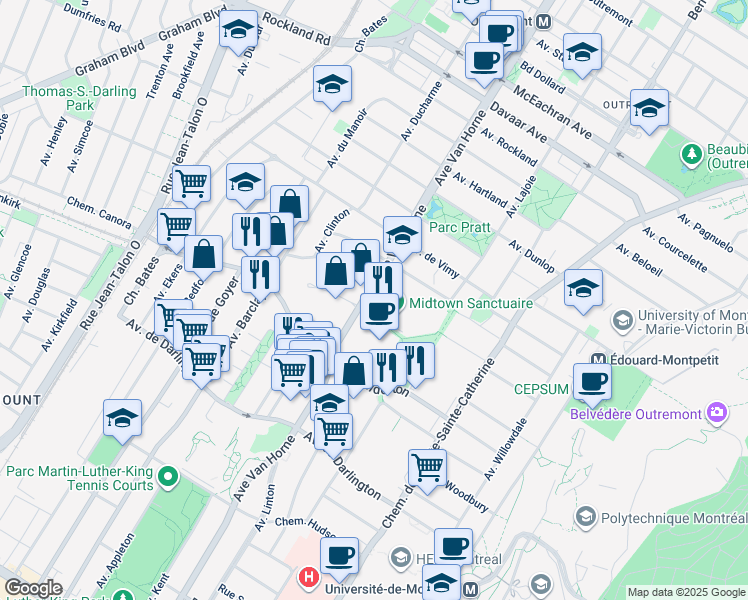748x600 pixels.
Task: Click the Av. Willowdale street label
Action: [x=506, y=448]
